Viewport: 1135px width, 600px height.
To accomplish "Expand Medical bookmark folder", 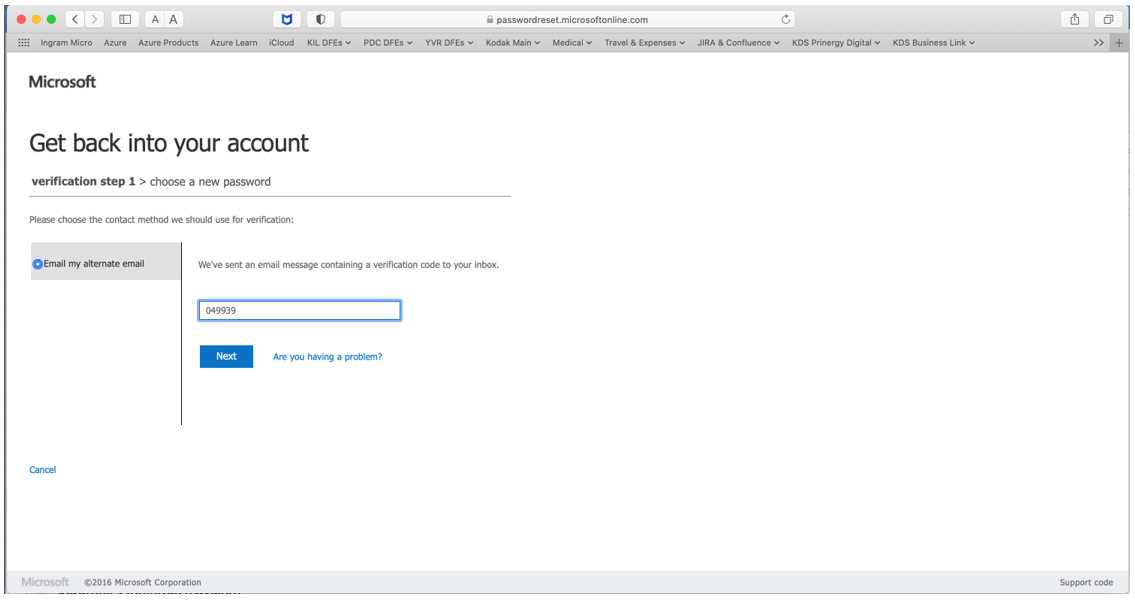I will point(572,43).
